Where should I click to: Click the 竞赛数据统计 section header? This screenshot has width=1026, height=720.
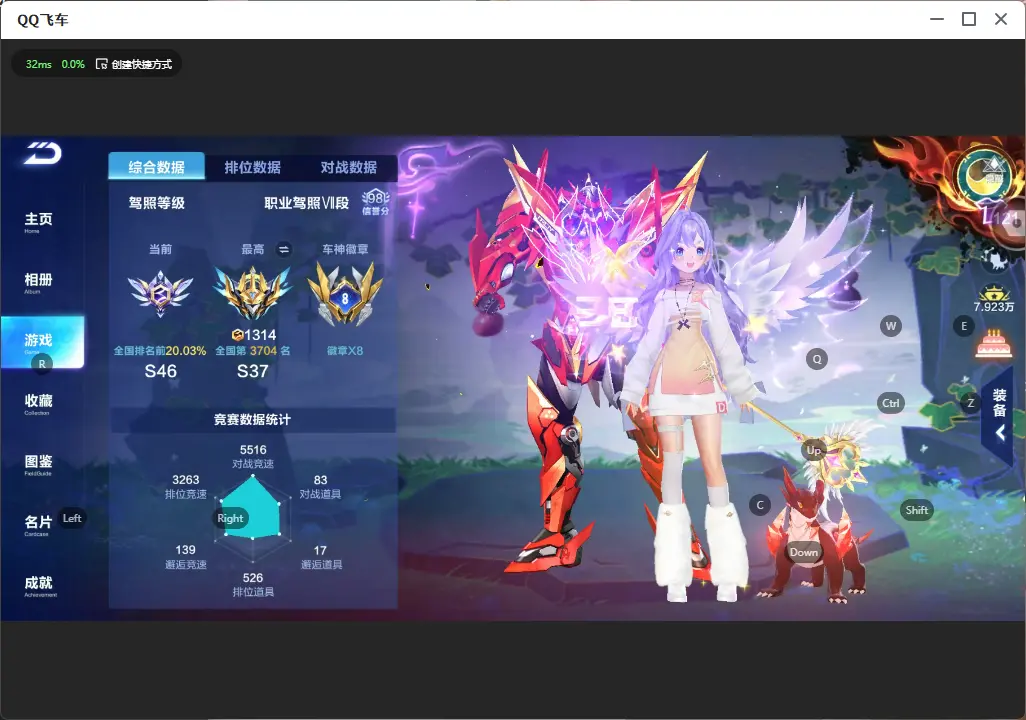pos(253,420)
